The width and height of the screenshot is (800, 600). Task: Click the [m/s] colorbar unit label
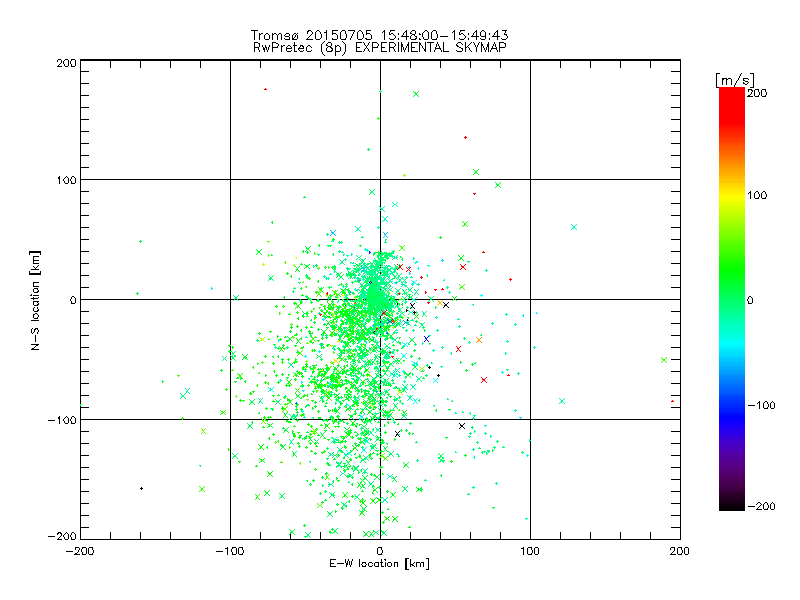tap(734, 80)
